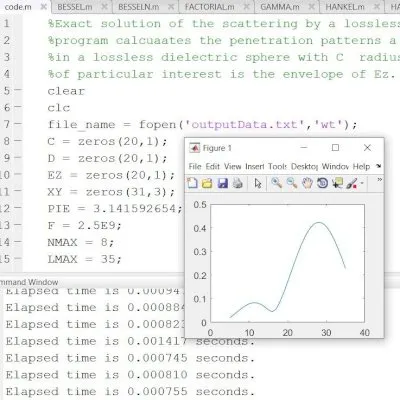Open the Tools menu in Figure 1
Image resolution: width=400 pixels, height=400 pixels.
(277, 166)
